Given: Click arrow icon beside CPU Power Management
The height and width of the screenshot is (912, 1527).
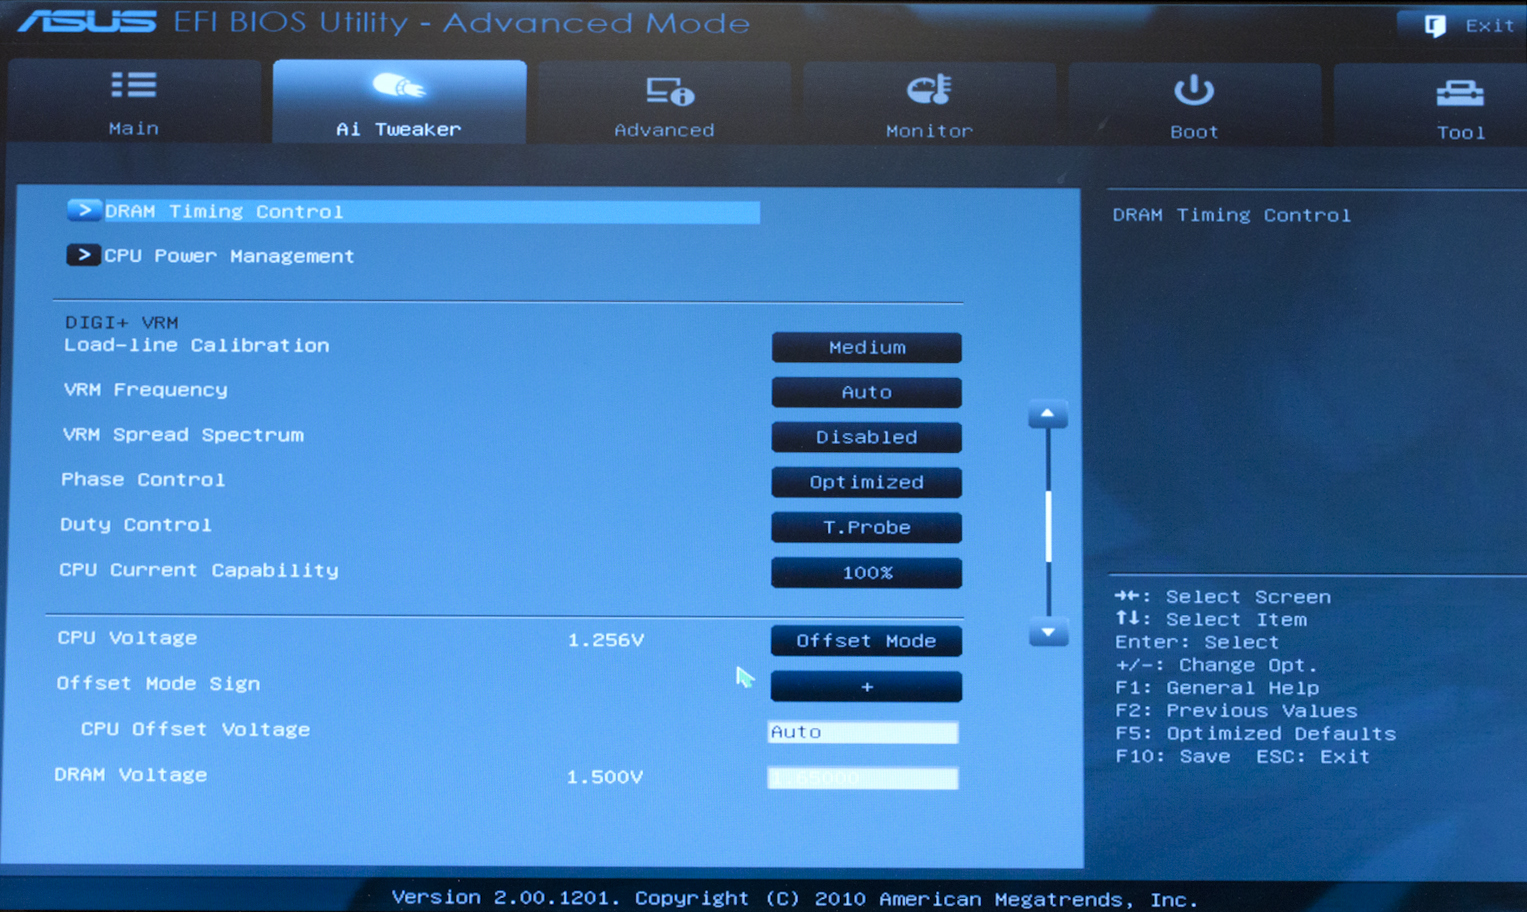Looking at the screenshot, I should 83,255.
